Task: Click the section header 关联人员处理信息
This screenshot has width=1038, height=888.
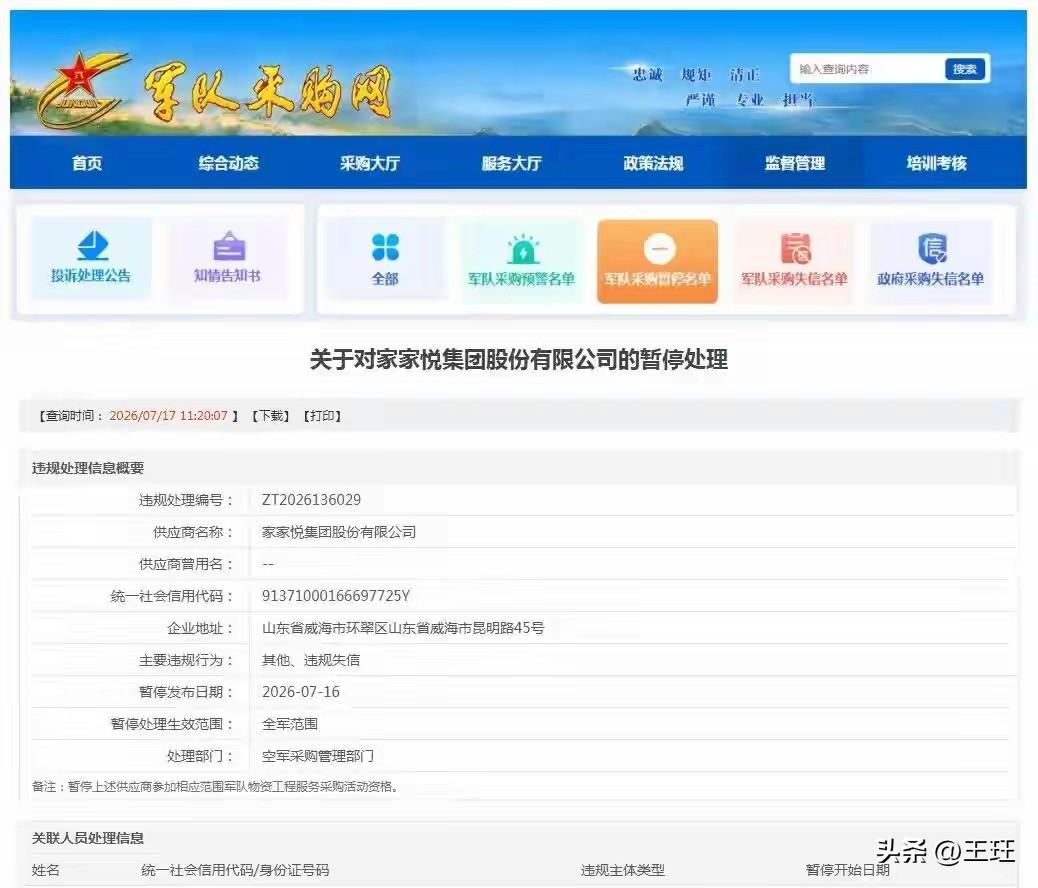Action: click(x=88, y=838)
